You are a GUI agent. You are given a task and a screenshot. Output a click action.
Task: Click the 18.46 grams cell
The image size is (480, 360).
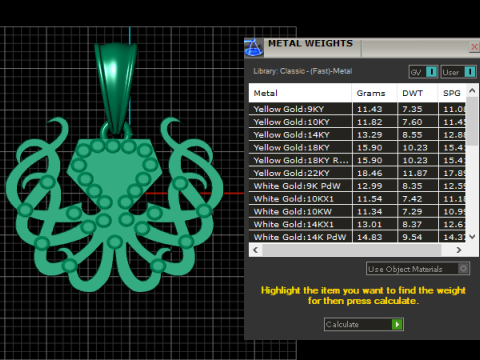(x=375, y=173)
